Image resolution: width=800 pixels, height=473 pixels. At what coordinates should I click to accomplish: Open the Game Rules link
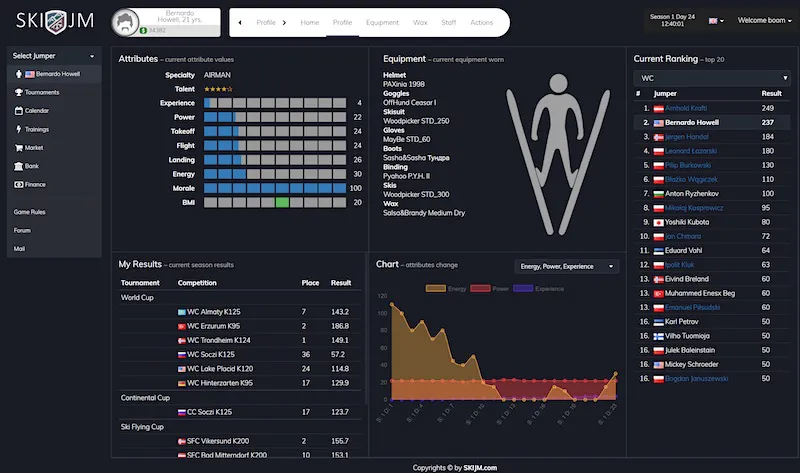coord(28,212)
